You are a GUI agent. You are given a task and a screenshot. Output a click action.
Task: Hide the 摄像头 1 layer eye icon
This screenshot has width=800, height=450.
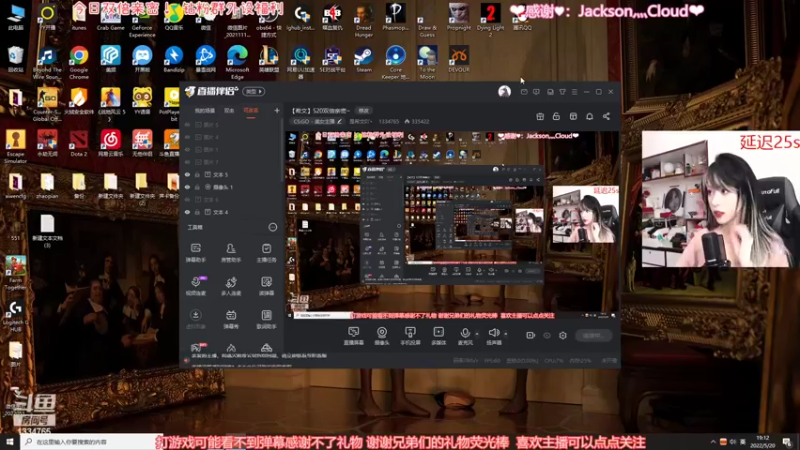point(187,187)
